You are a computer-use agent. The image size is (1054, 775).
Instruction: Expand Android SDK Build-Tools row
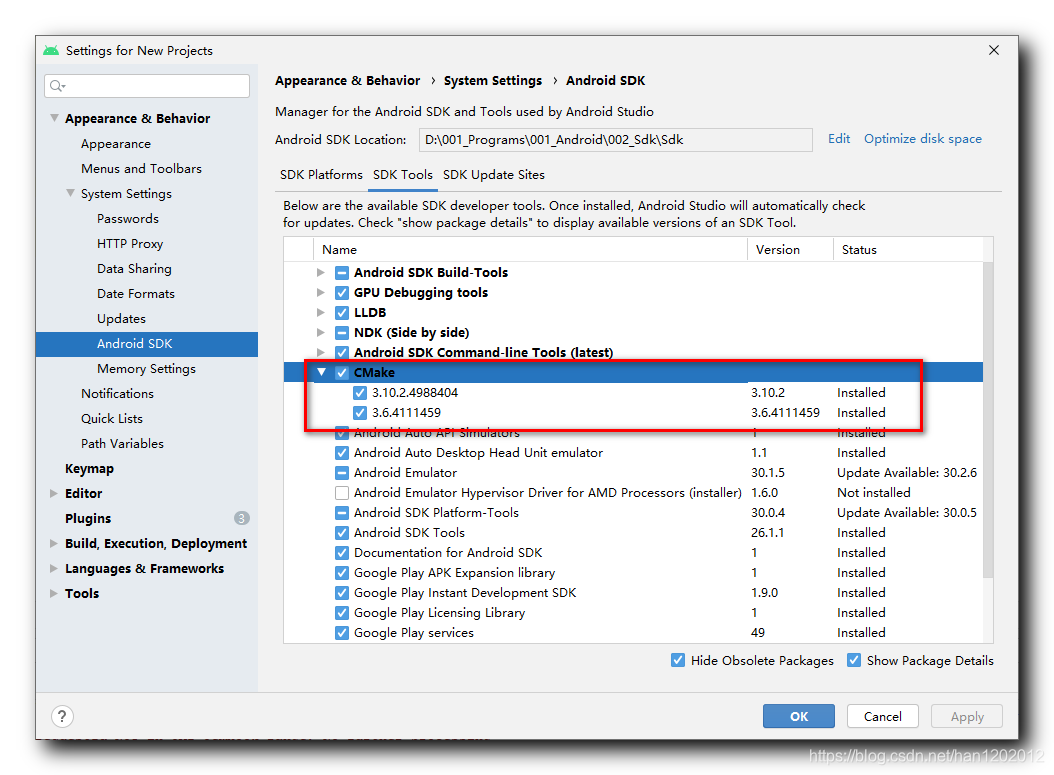point(321,273)
